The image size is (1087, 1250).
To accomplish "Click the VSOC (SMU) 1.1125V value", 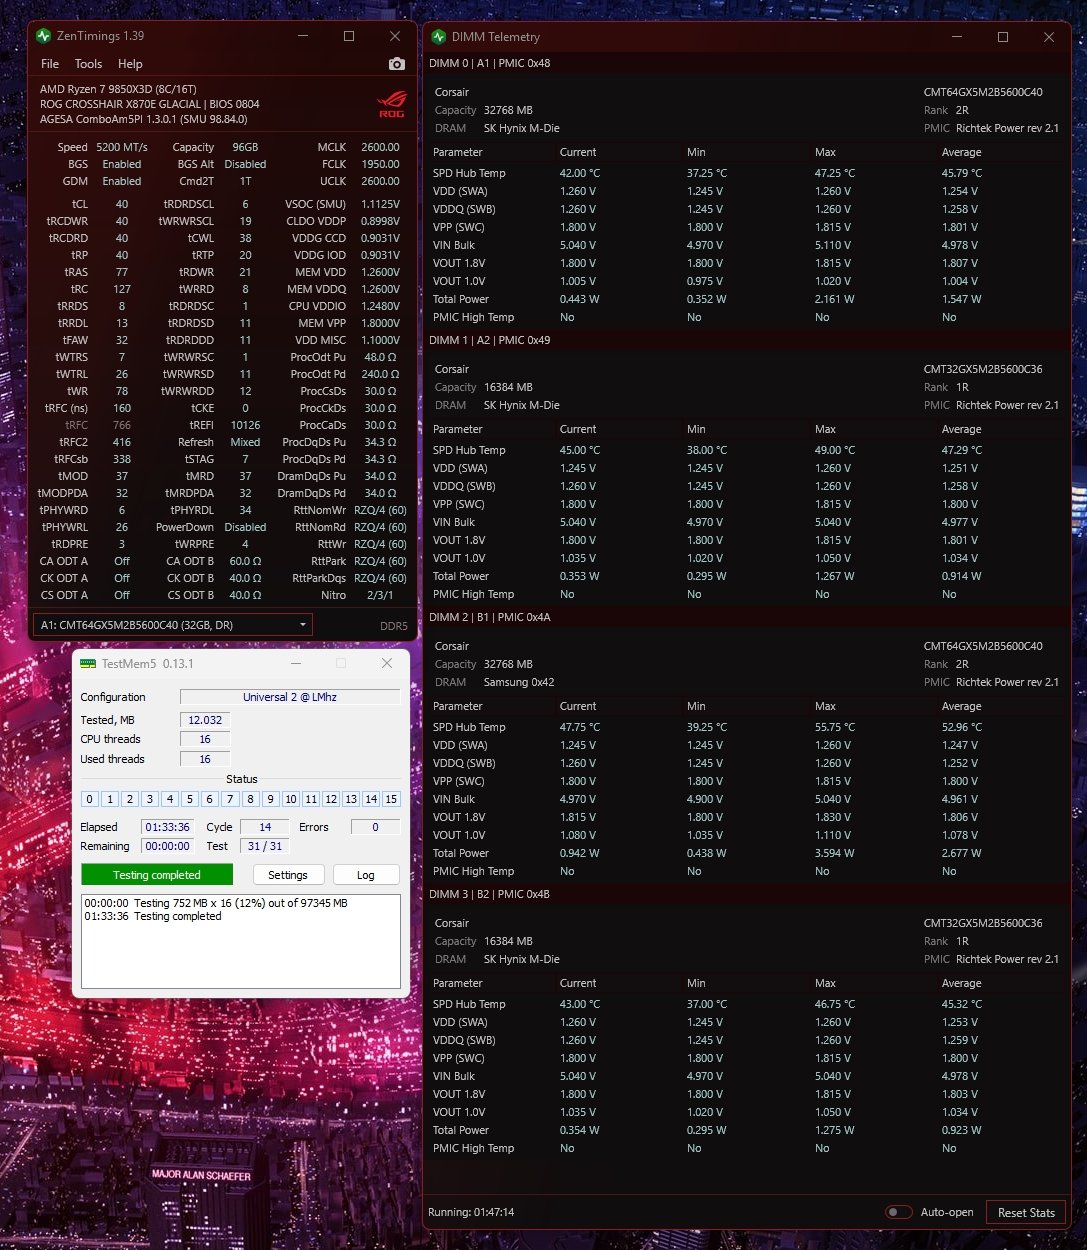I will pos(379,204).
